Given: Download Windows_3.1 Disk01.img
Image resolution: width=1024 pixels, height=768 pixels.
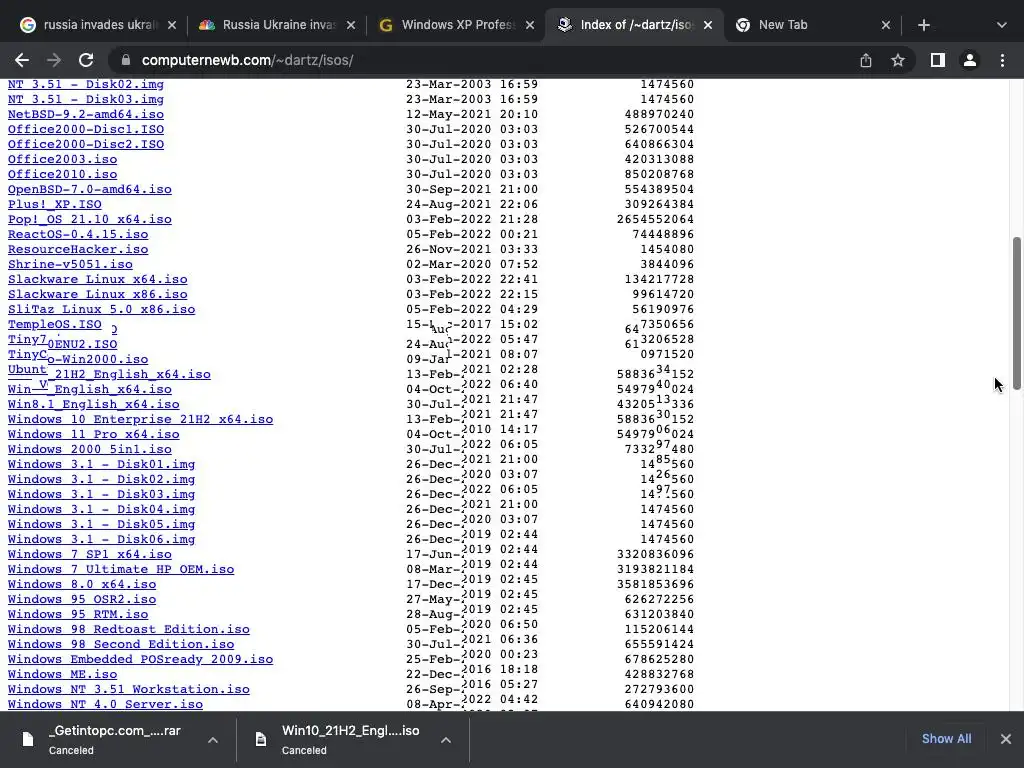Looking at the screenshot, I should (101, 464).
